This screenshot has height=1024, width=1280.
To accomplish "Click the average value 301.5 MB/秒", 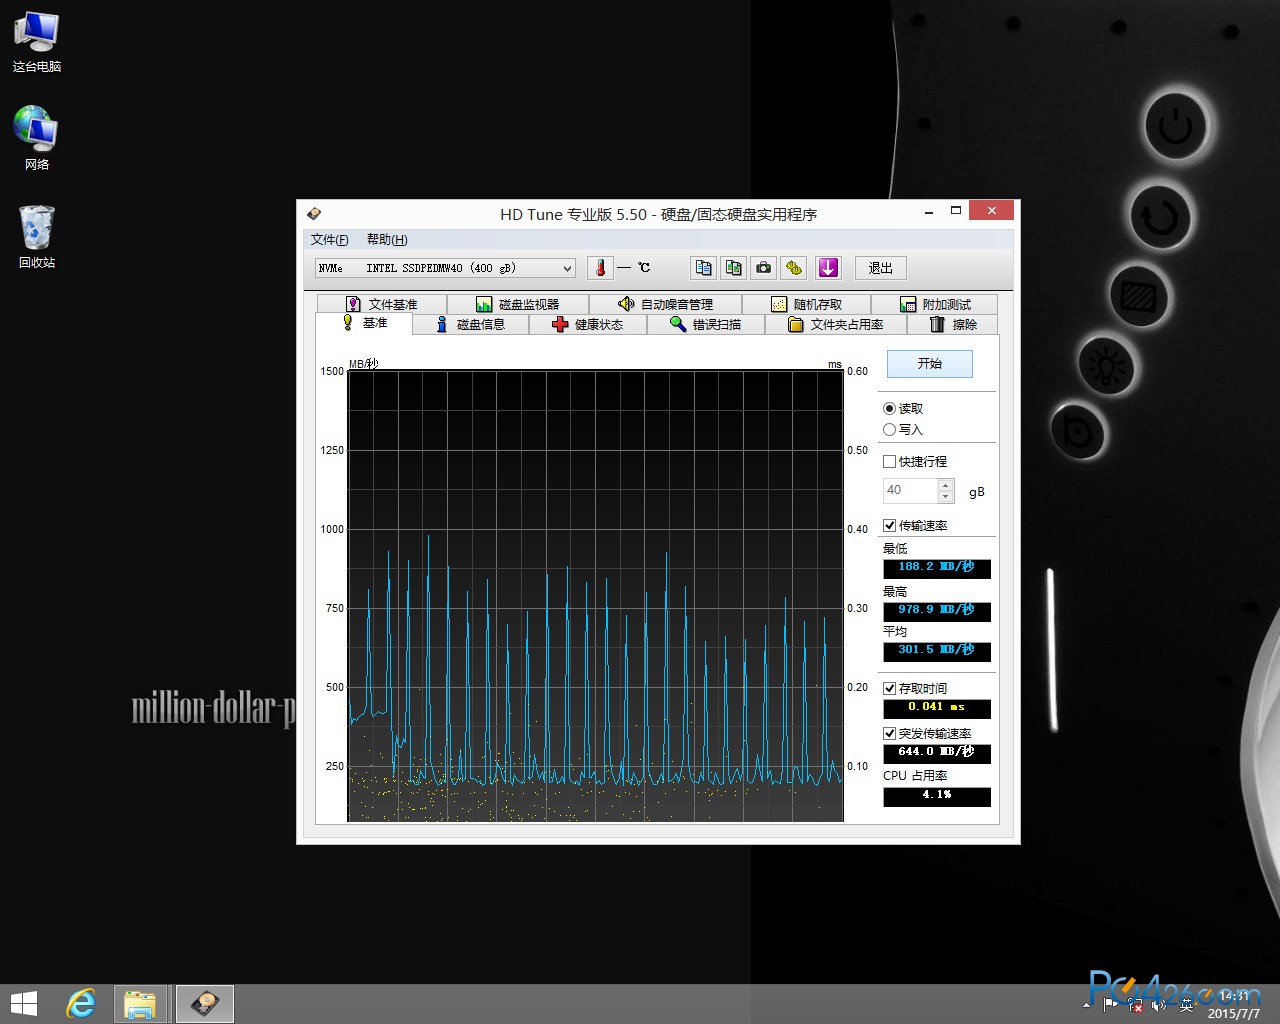I will (x=937, y=651).
